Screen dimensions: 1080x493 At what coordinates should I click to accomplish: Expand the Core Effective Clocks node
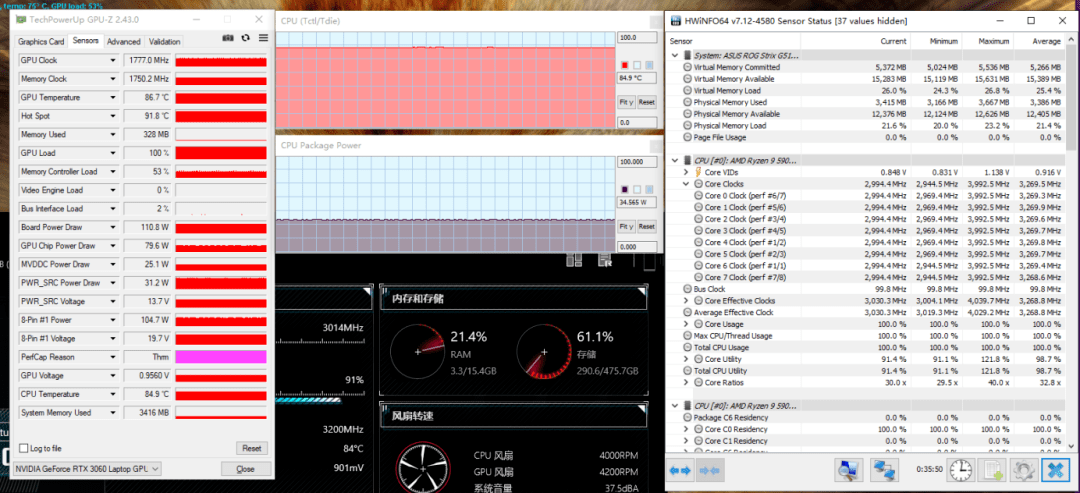tap(686, 301)
